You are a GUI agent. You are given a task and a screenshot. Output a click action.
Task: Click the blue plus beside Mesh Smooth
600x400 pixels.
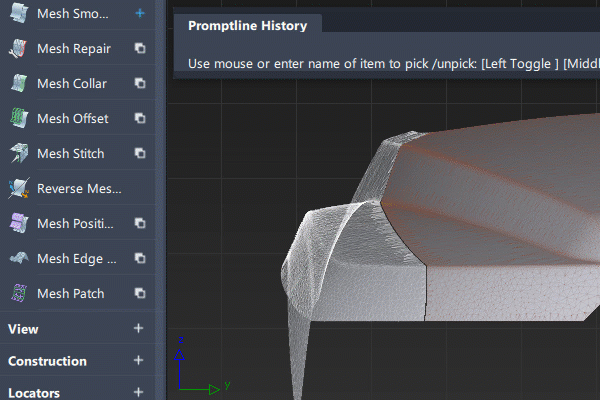click(140, 13)
